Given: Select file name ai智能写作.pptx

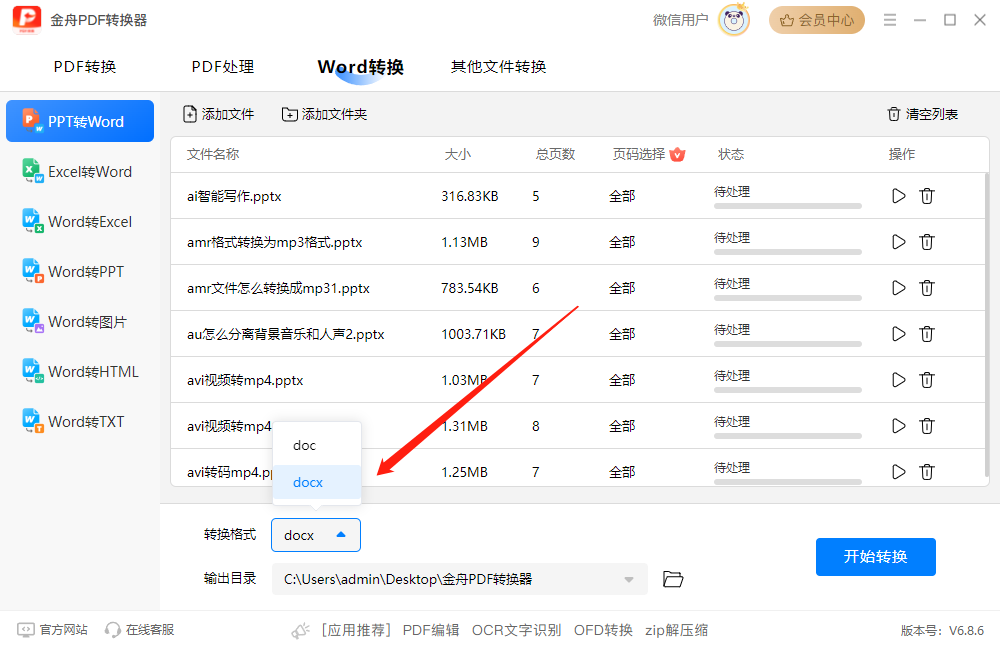Looking at the screenshot, I should 234,196.
